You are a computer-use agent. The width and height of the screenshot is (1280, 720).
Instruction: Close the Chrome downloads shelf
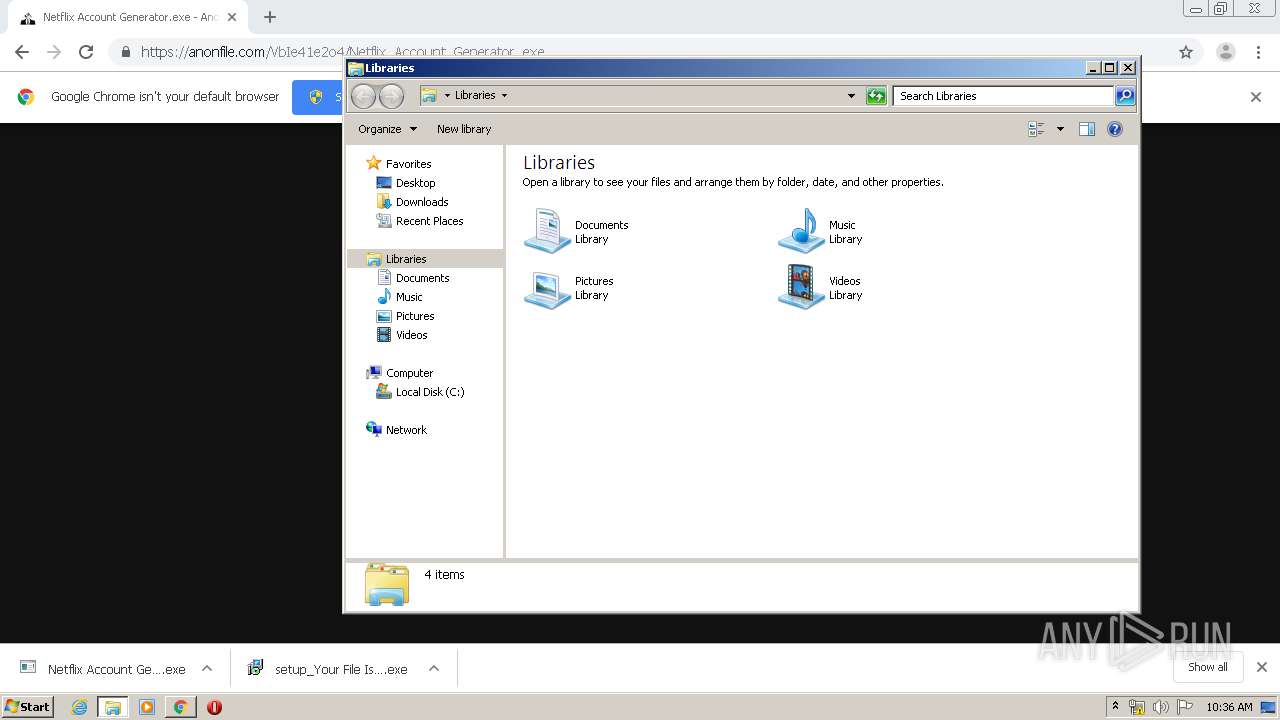1262,667
